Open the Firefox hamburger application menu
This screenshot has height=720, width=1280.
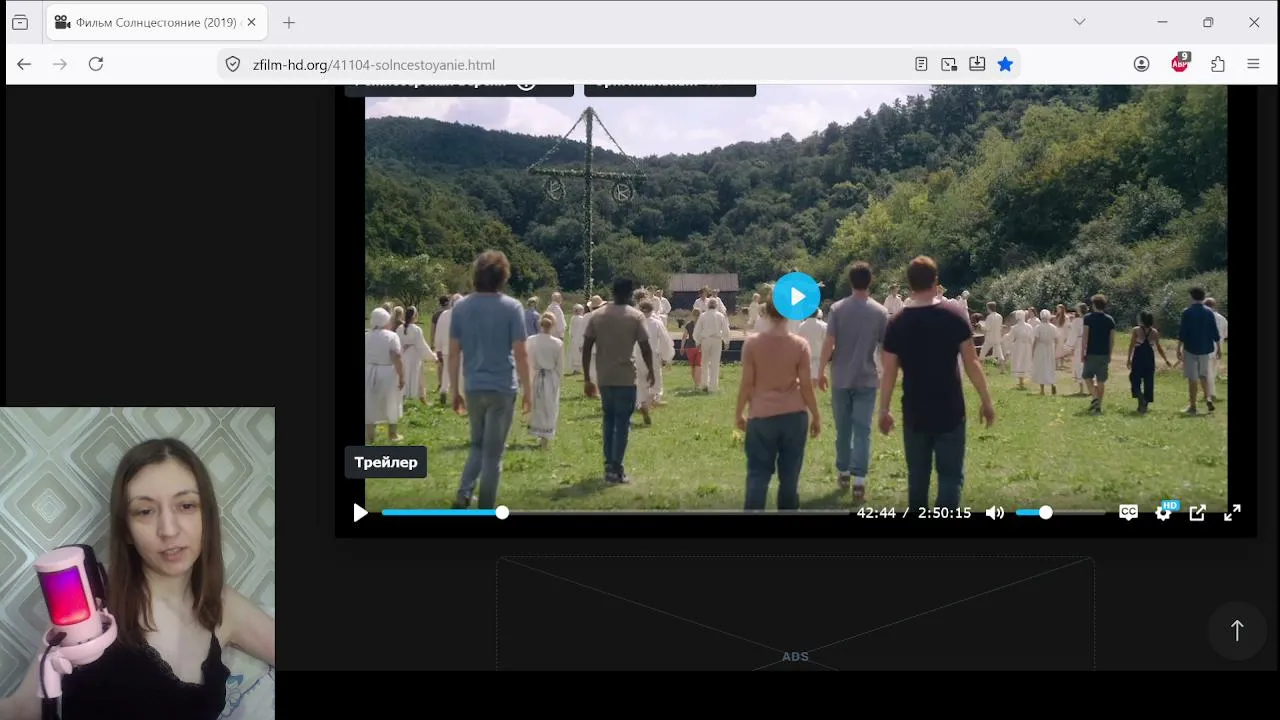tap(1253, 64)
